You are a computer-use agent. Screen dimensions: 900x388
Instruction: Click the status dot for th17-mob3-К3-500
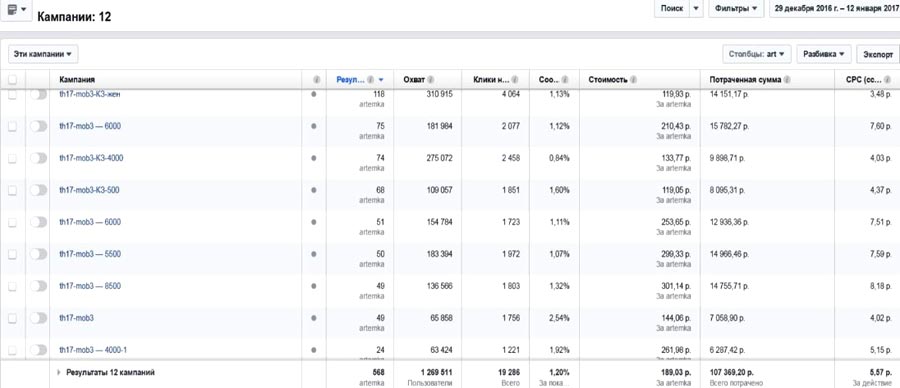coord(313,190)
